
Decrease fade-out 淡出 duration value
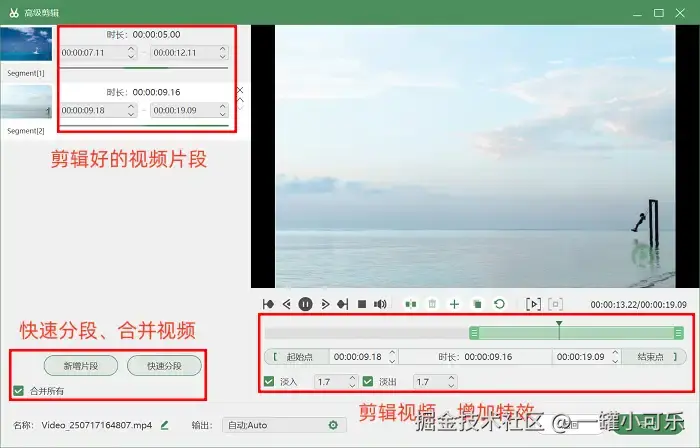tap(451, 386)
